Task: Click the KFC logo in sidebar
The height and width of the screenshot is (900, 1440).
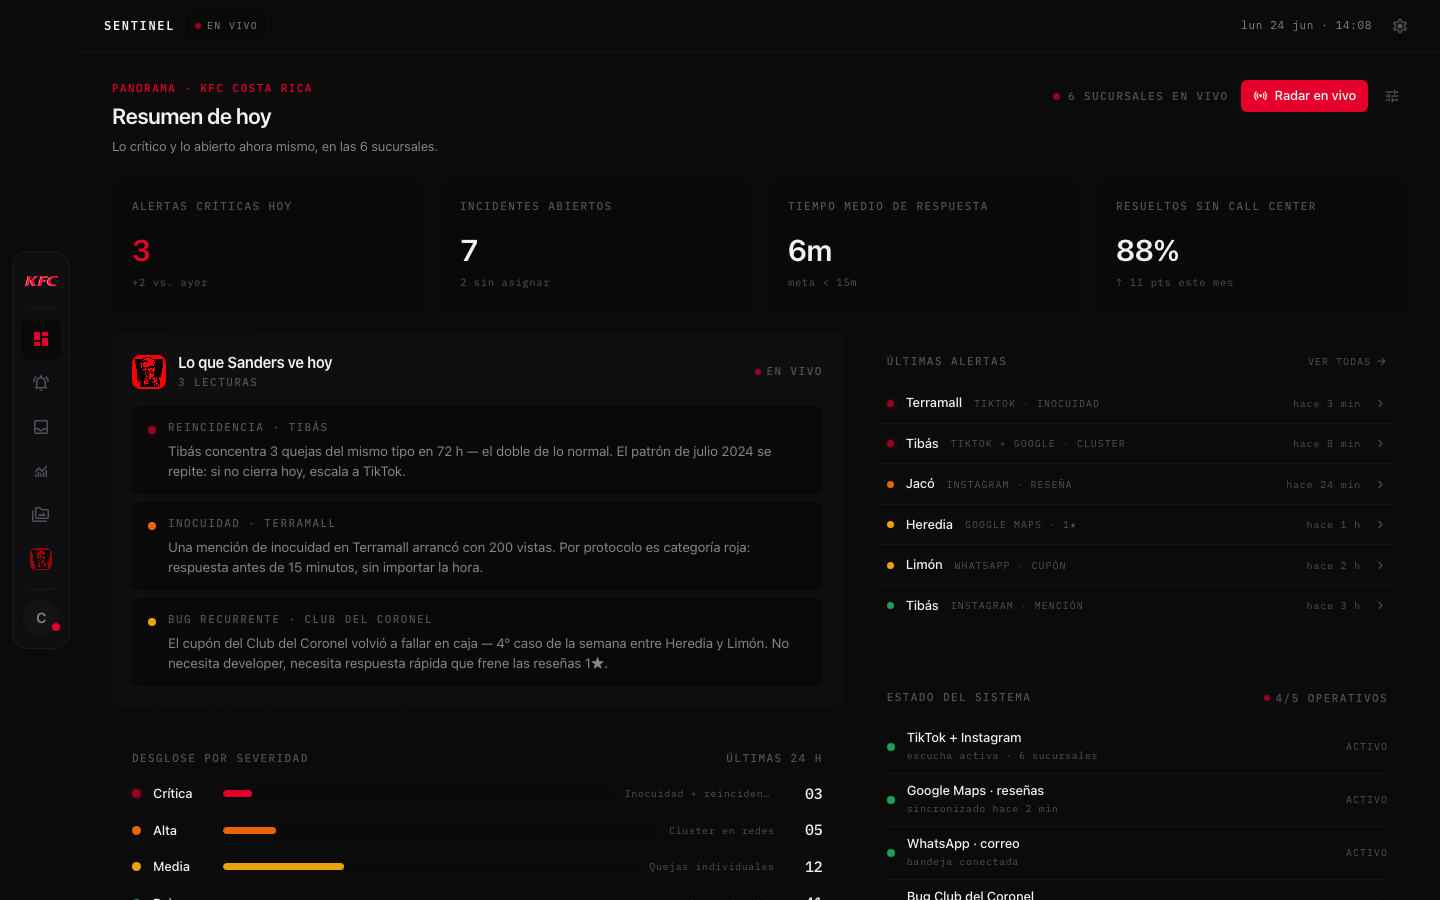Action: (x=41, y=281)
